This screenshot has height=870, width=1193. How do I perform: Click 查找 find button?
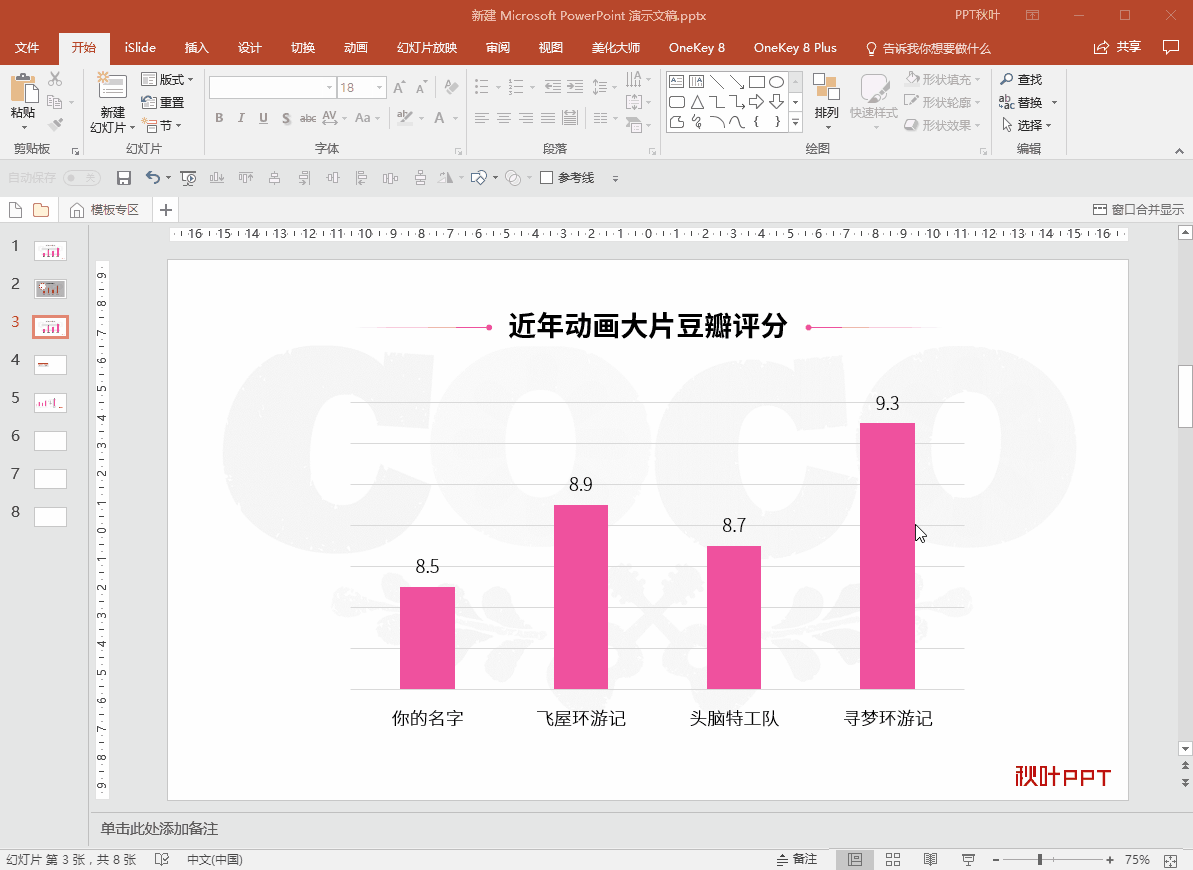click(1021, 79)
